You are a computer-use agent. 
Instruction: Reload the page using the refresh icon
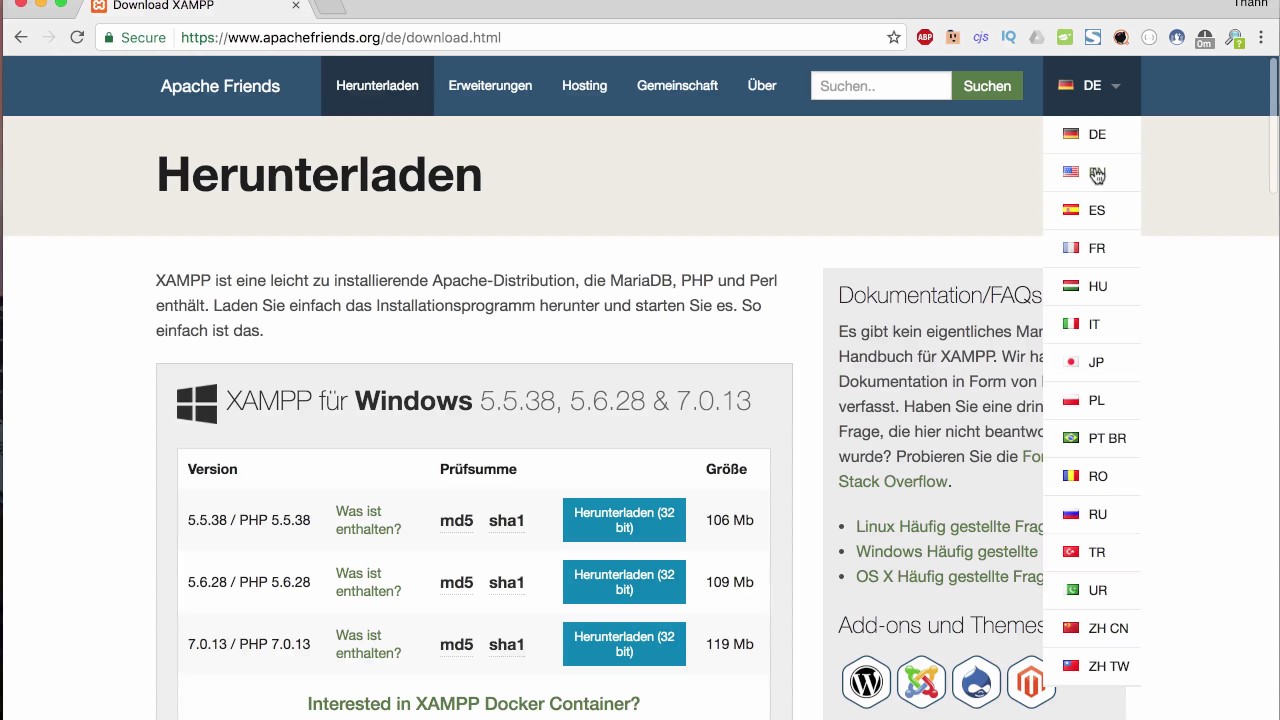pos(77,37)
